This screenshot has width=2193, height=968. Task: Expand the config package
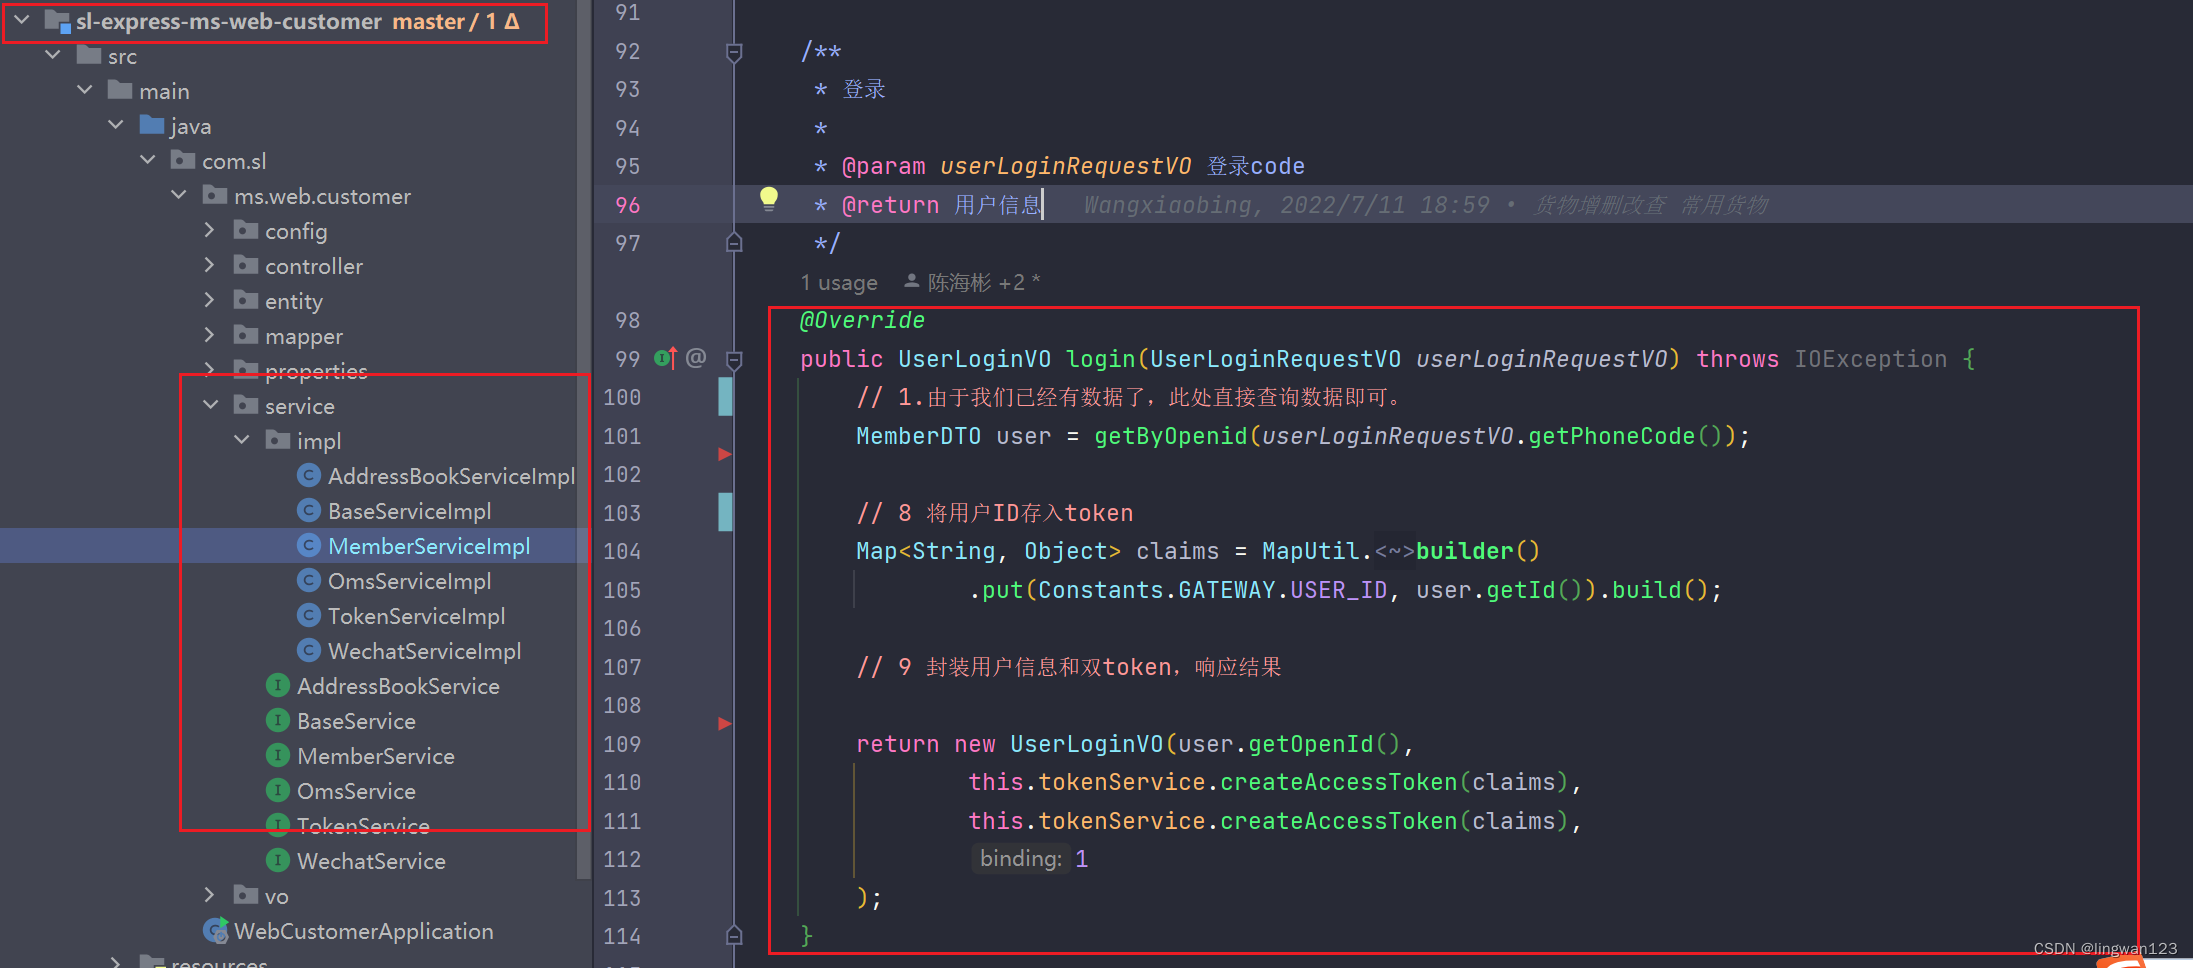point(210,230)
